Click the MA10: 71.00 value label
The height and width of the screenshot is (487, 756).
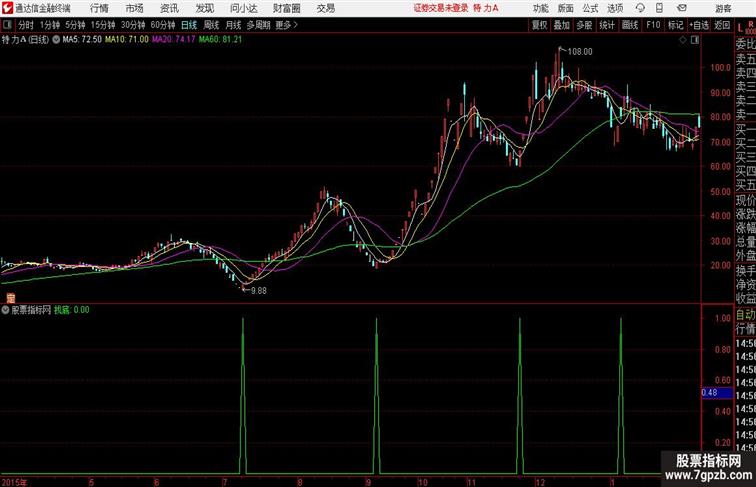click(x=127, y=40)
